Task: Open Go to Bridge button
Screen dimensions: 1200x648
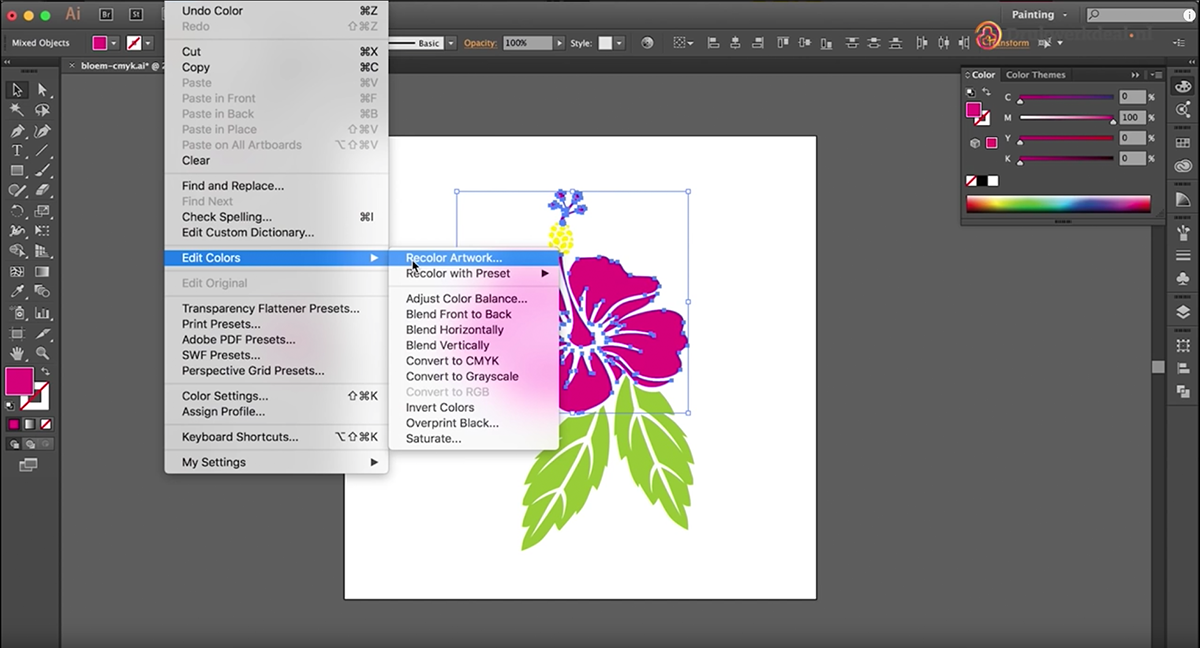Action: [105, 15]
